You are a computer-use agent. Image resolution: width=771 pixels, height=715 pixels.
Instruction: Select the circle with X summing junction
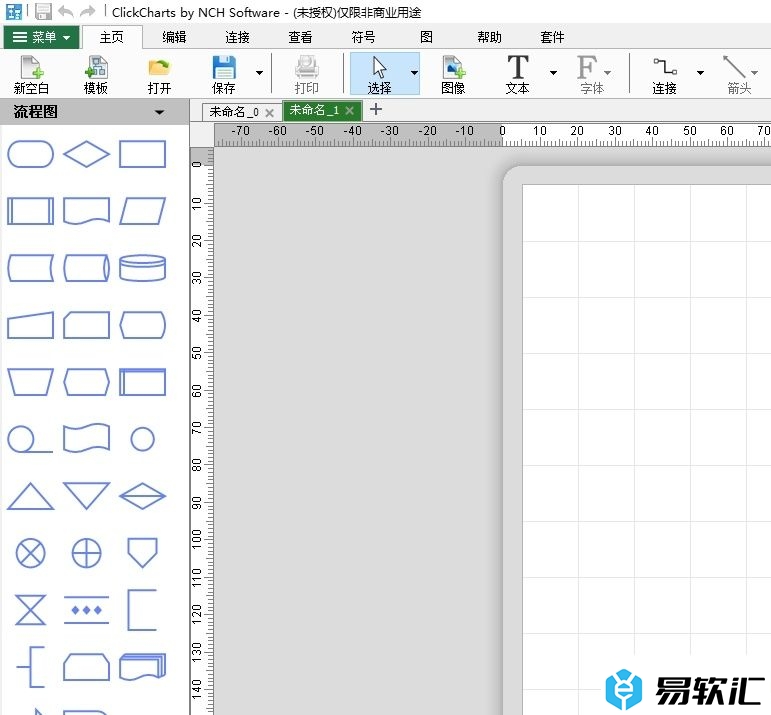pos(30,553)
